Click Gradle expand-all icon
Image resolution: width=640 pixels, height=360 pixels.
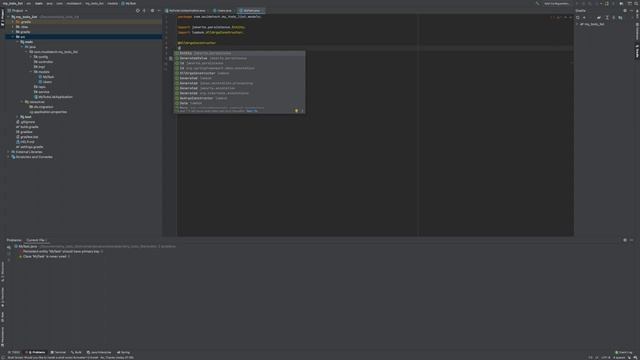point(607,18)
